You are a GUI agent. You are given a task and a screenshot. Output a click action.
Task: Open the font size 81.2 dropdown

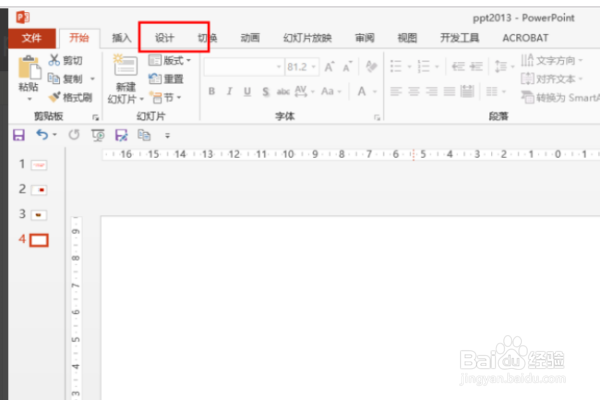click(314, 67)
